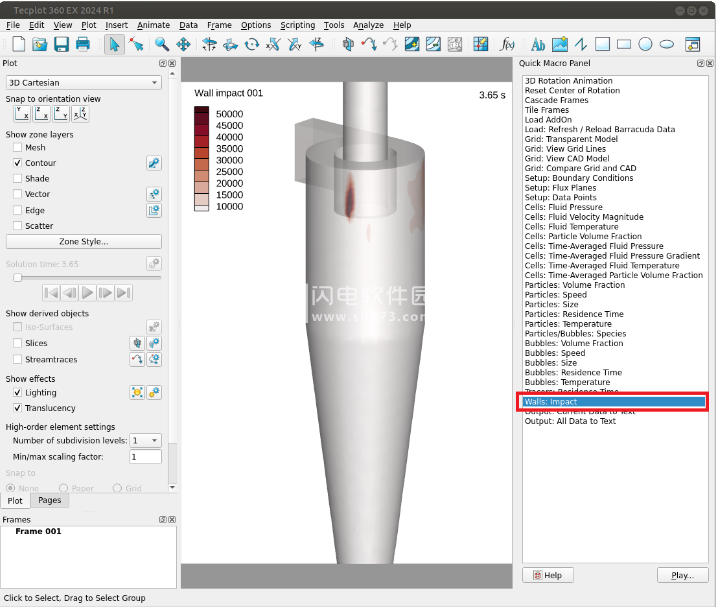
Task: Enable the Vector zone layer
Action: 17,194
